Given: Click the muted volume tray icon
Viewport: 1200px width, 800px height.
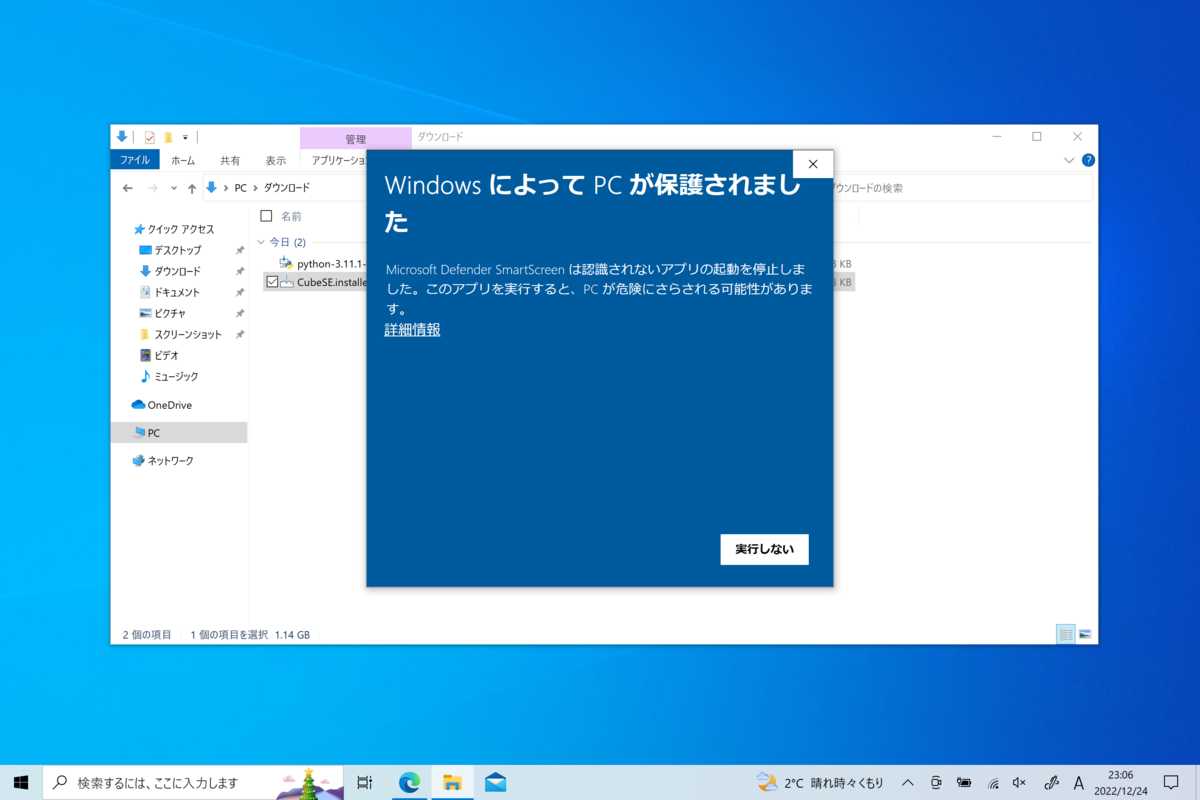Looking at the screenshot, I should 1020,782.
